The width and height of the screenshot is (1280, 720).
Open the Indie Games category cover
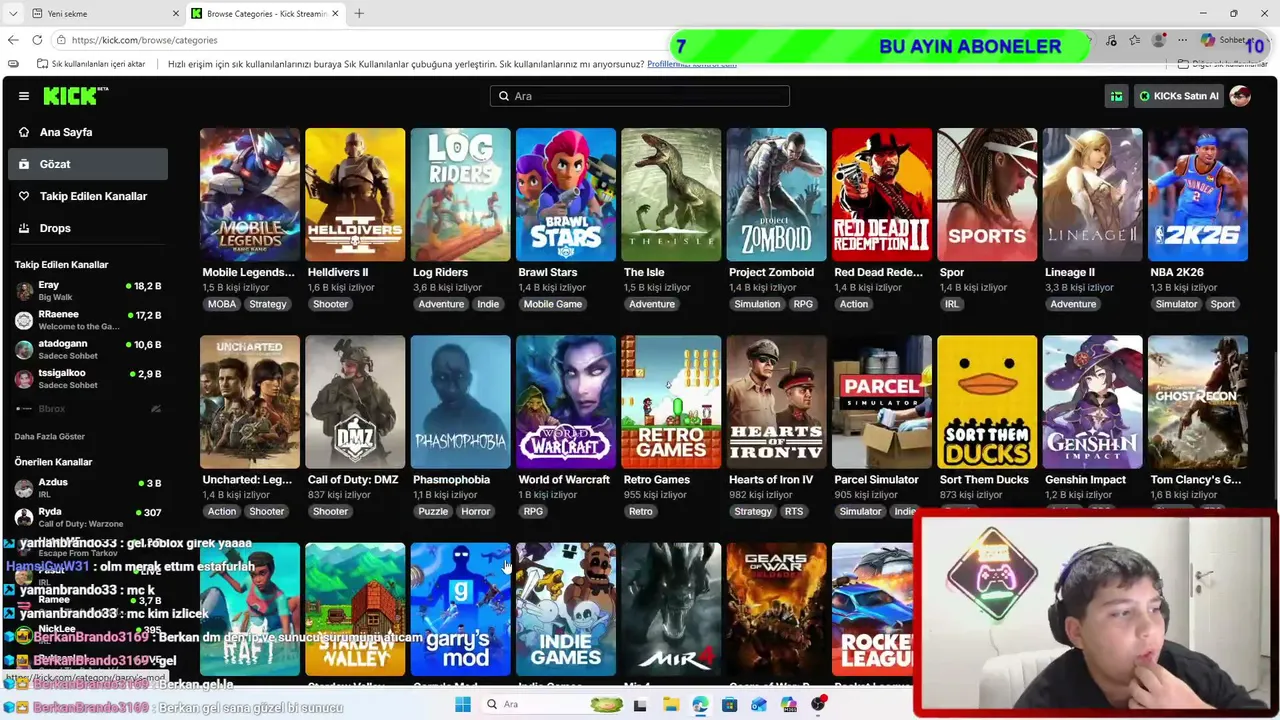[x=566, y=609]
